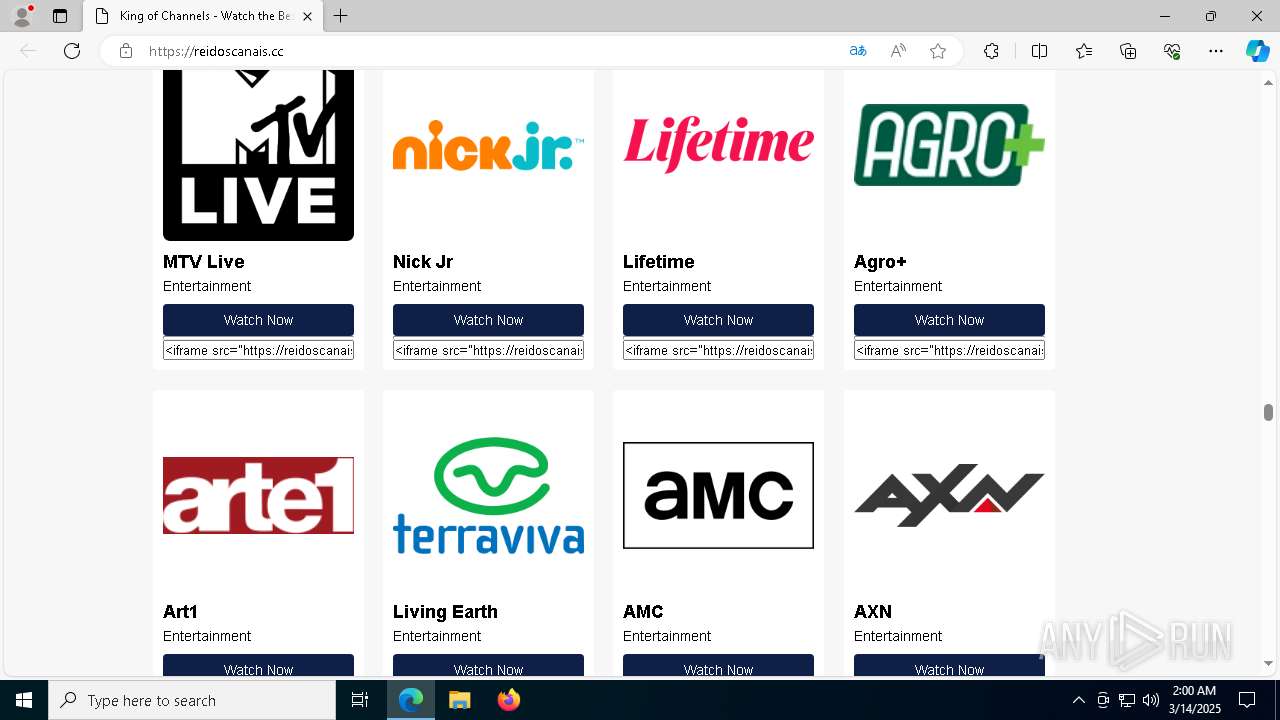
Task: Open the Copilot sidebar icon
Action: [x=1257, y=51]
